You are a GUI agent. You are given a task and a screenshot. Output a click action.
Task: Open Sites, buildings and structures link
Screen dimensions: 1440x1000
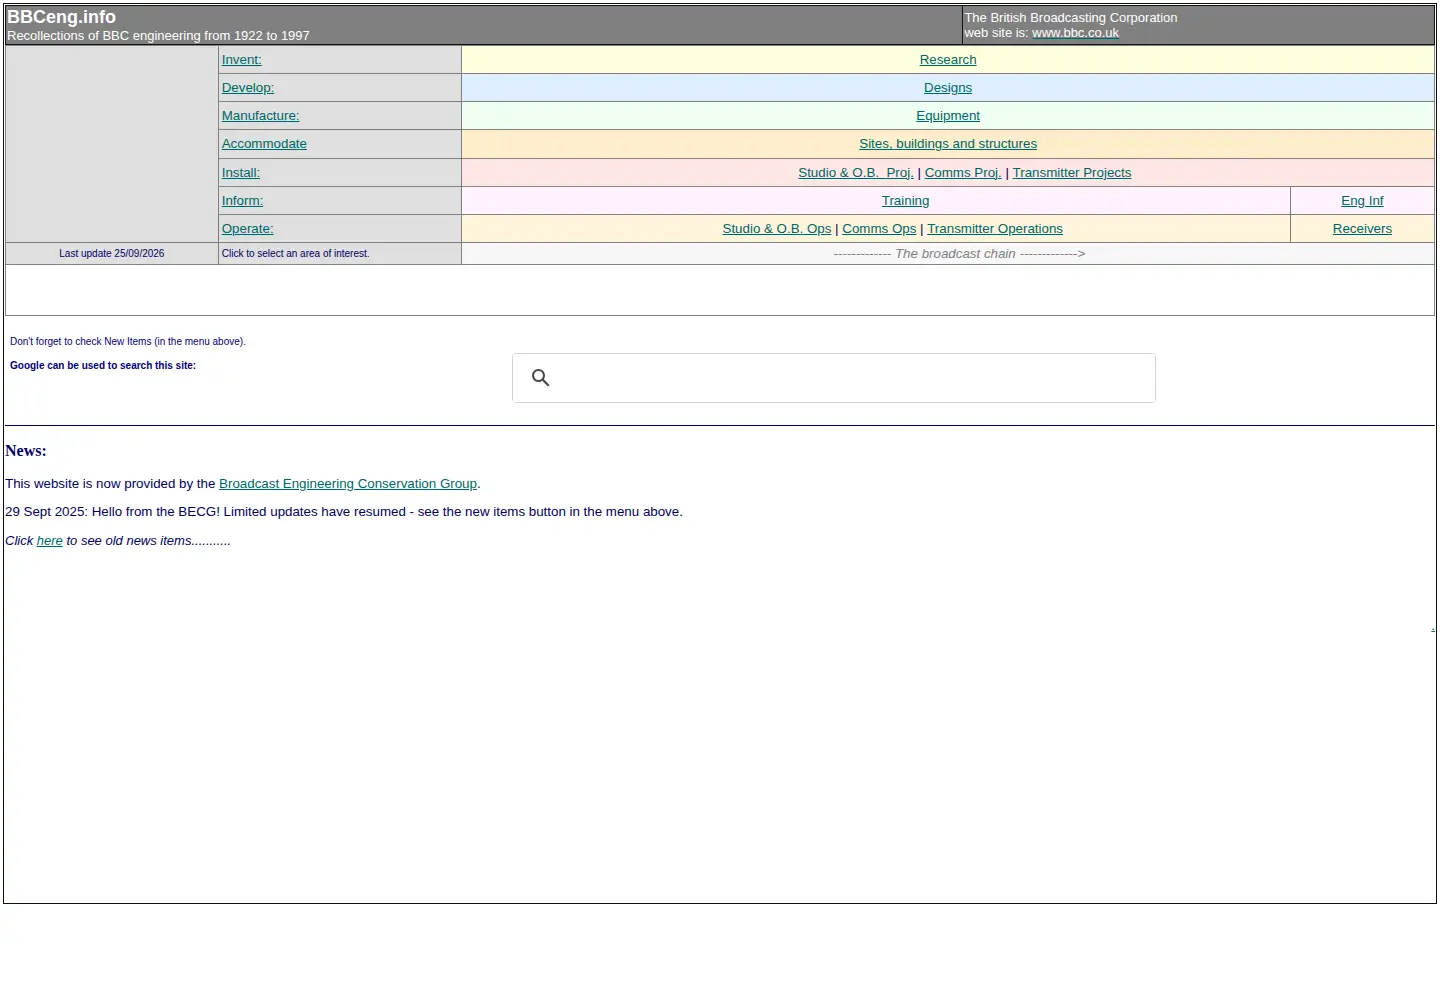pyautogui.click(x=948, y=144)
